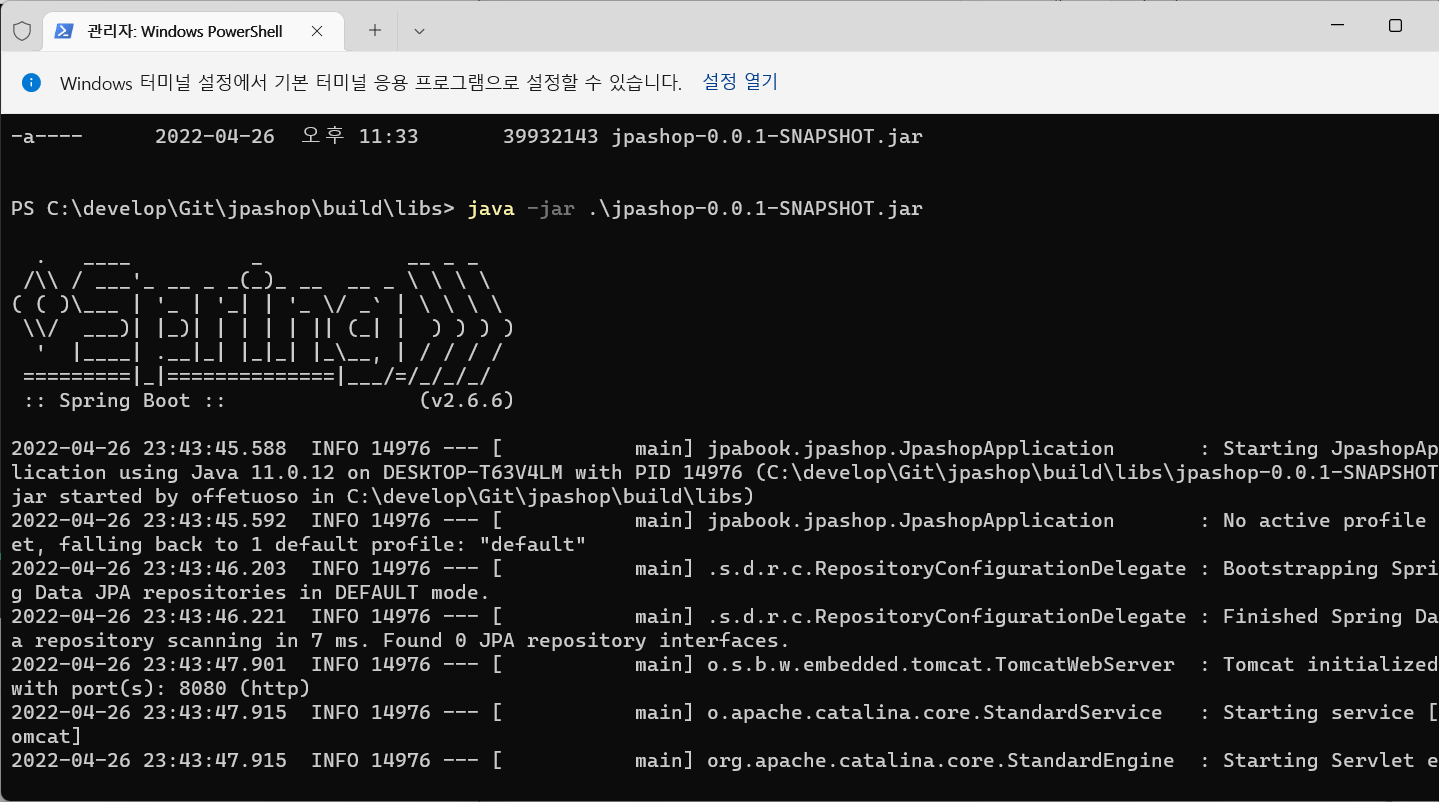
Task: Click the PowerShell icon in the tab
Action: point(63,31)
